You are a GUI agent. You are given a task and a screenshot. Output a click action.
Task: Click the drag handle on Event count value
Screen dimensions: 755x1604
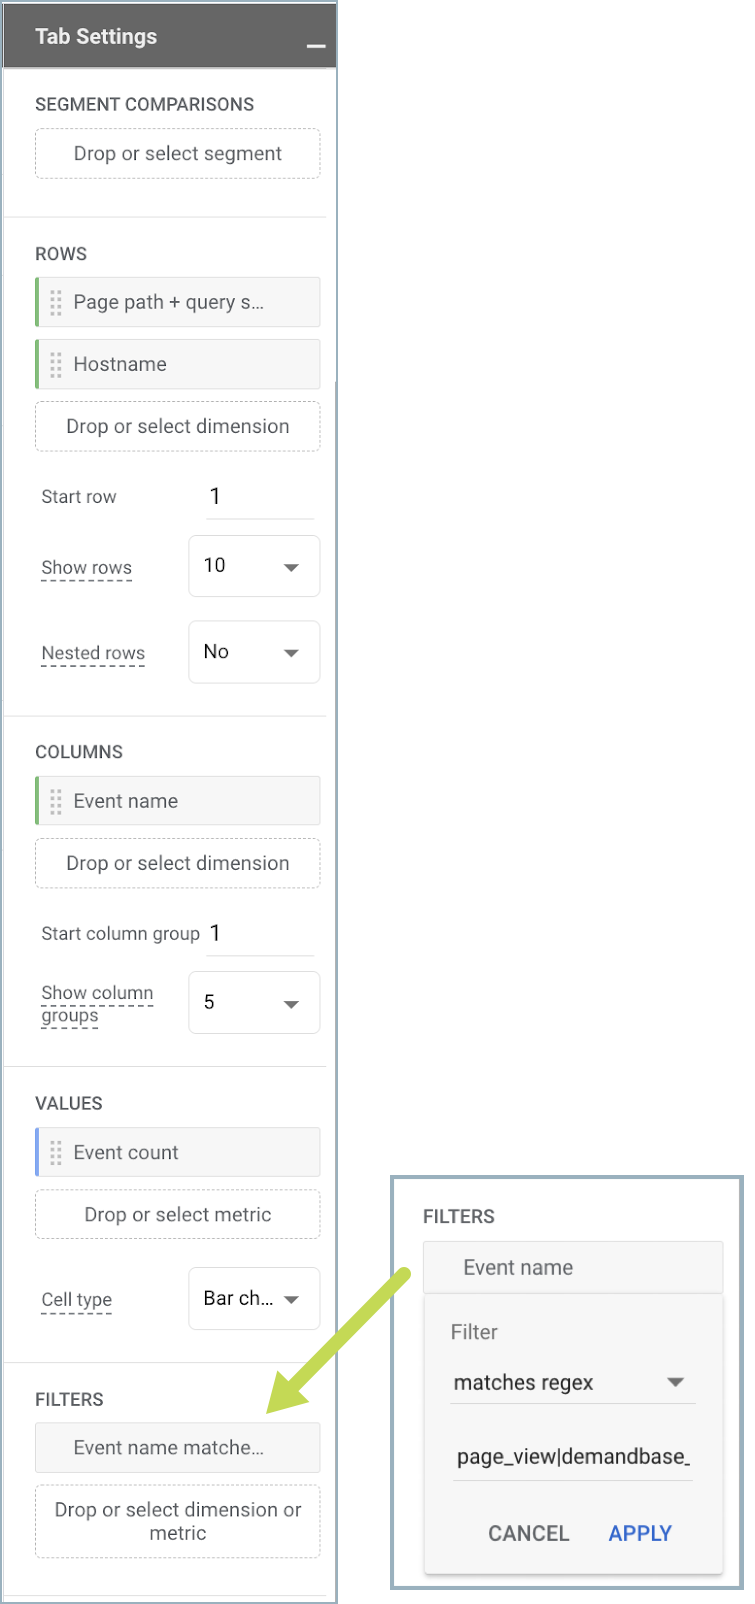coord(56,1152)
